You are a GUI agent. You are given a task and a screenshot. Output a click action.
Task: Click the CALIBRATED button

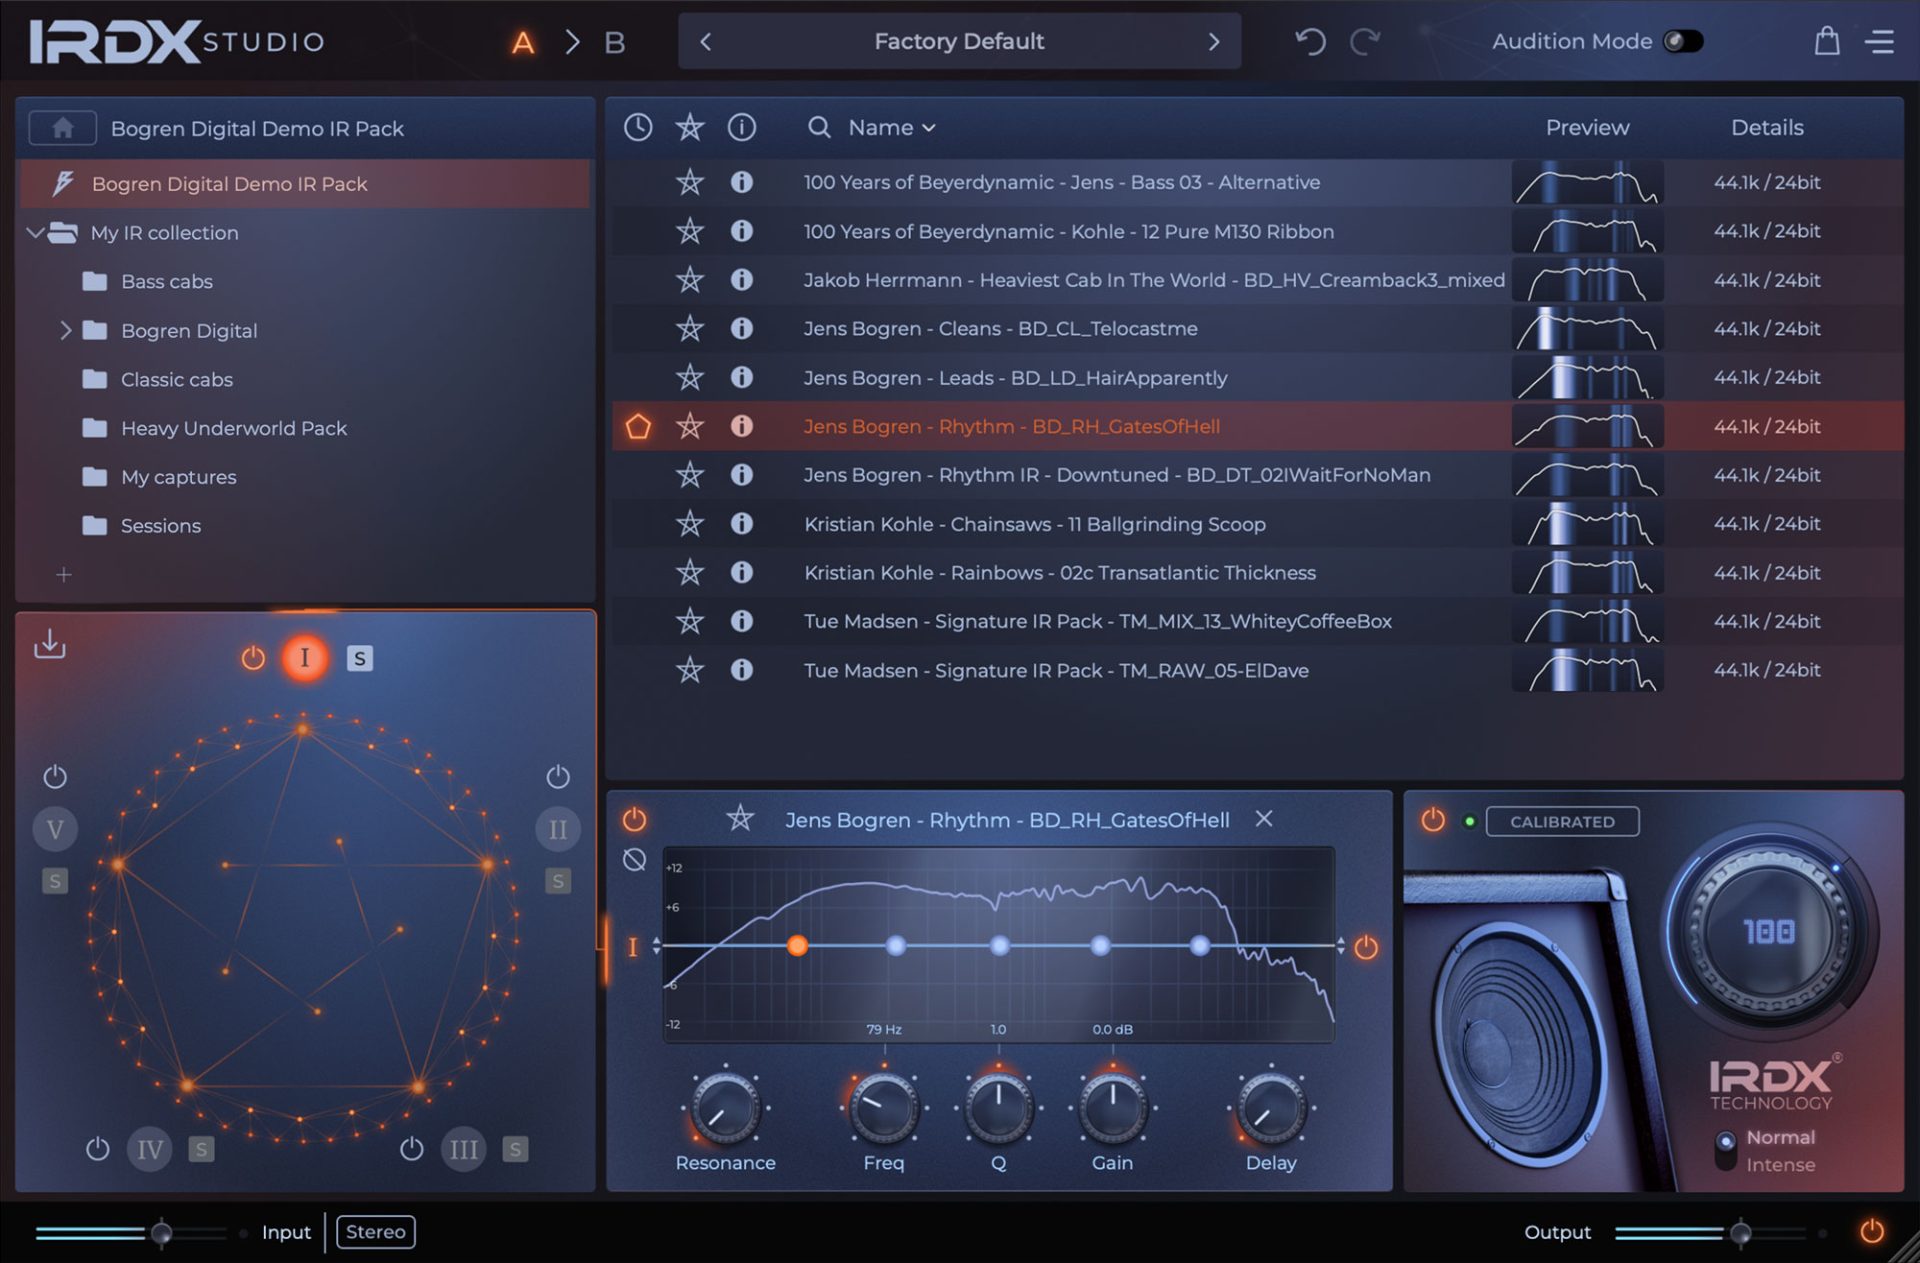[1562, 821]
